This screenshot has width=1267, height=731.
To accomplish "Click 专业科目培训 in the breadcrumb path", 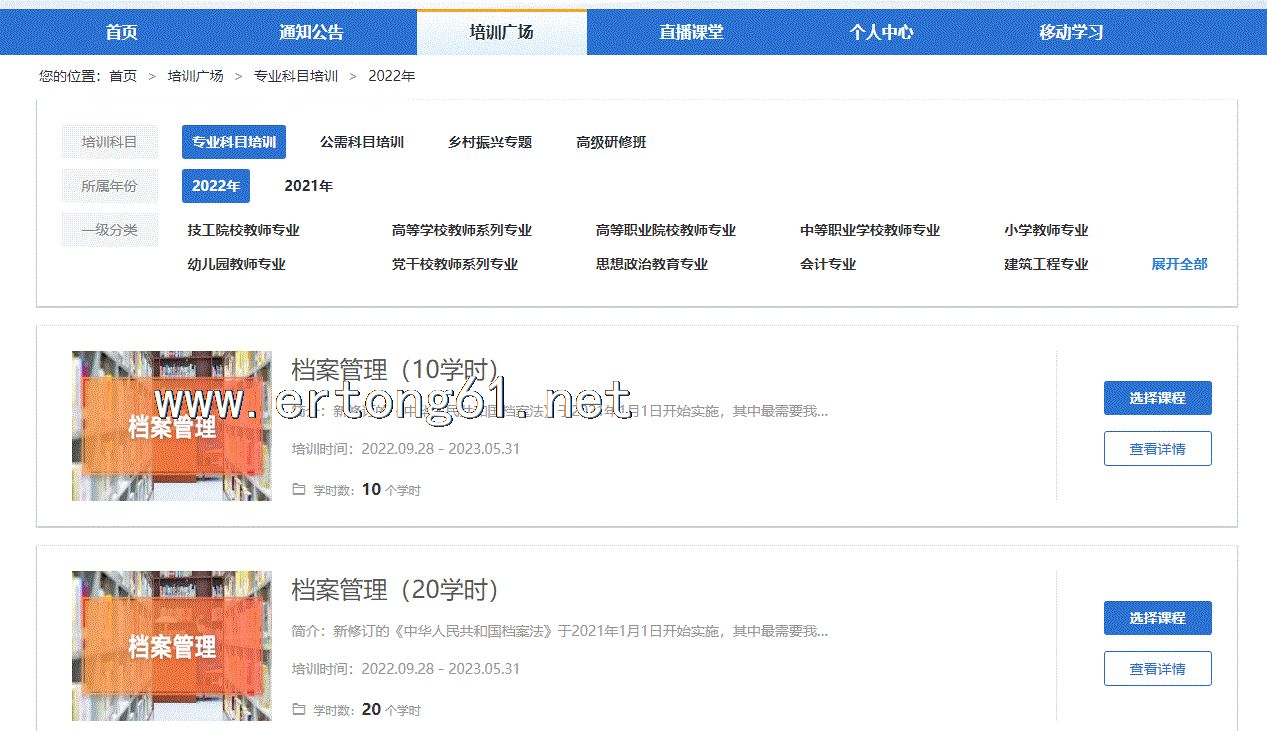I will click(x=296, y=76).
